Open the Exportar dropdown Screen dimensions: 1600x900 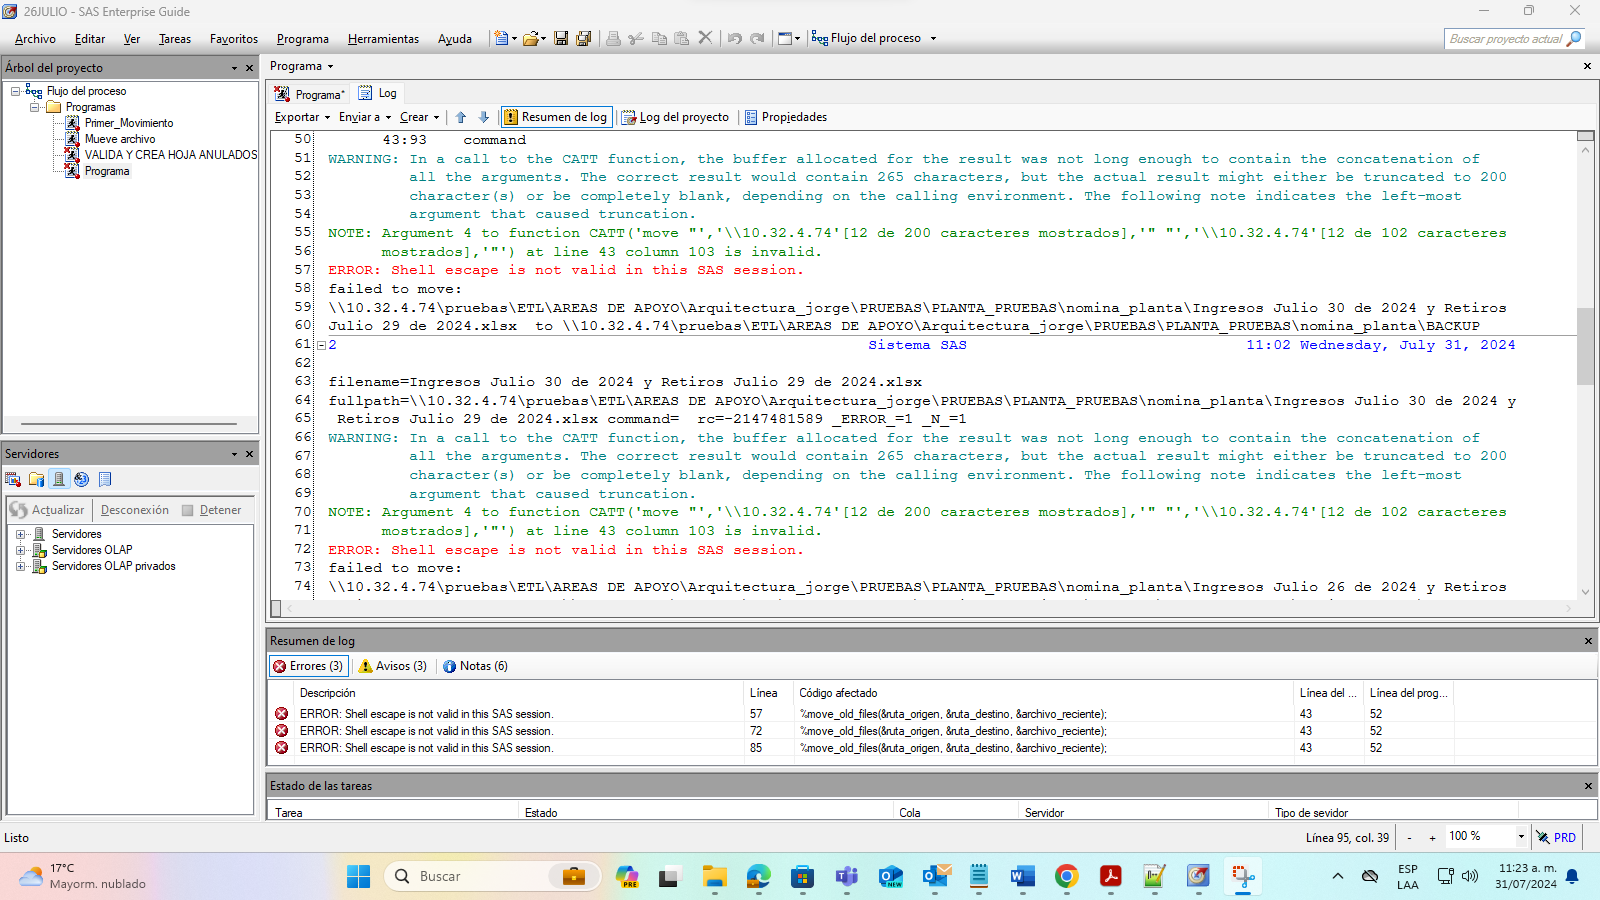click(x=300, y=116)
